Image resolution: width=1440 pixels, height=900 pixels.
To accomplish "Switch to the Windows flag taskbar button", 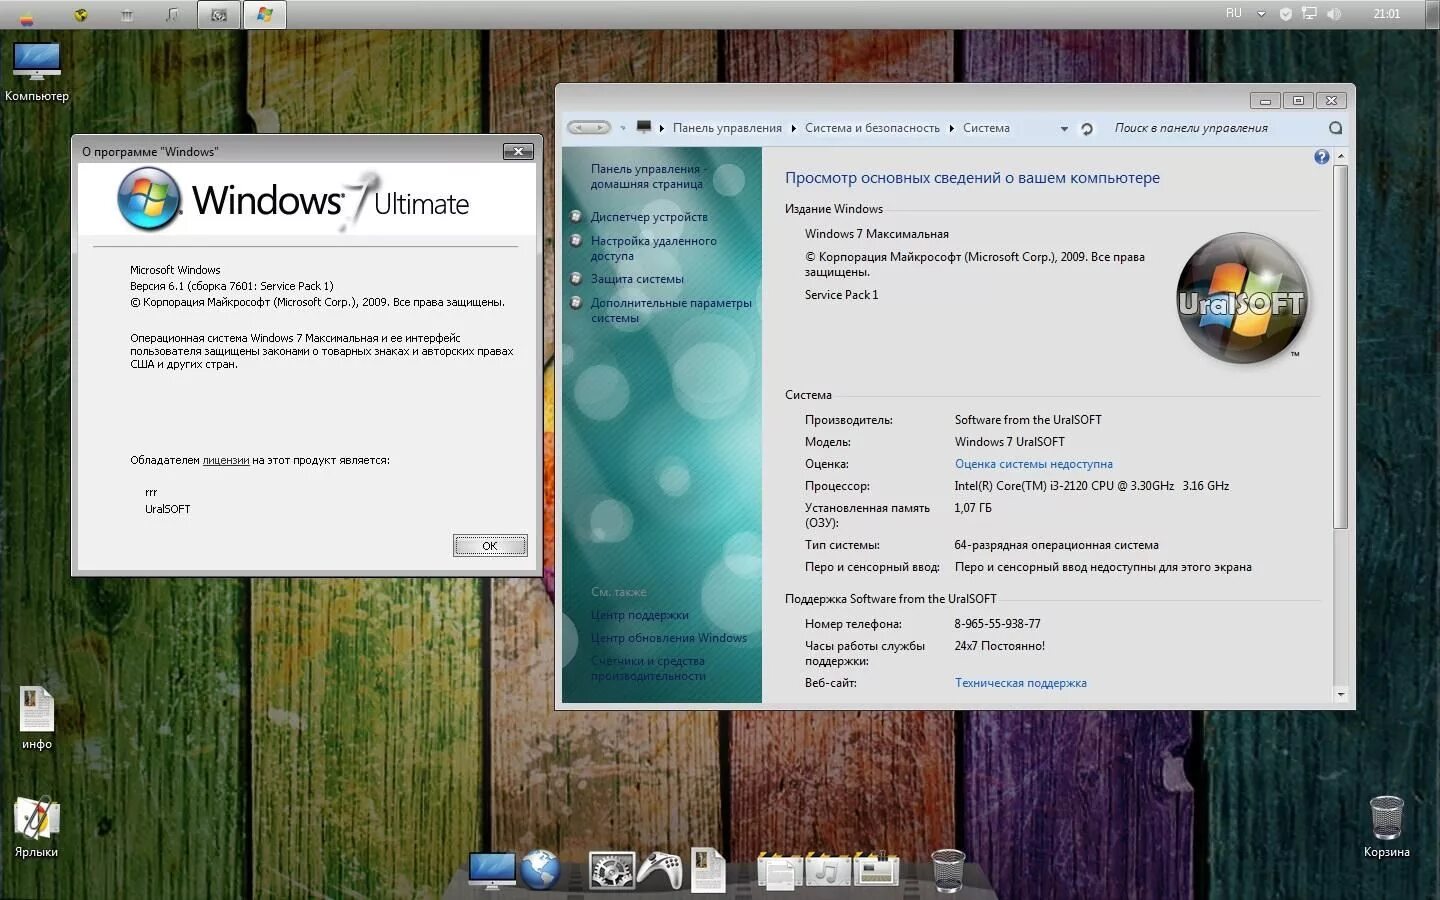I will [265, 15].
